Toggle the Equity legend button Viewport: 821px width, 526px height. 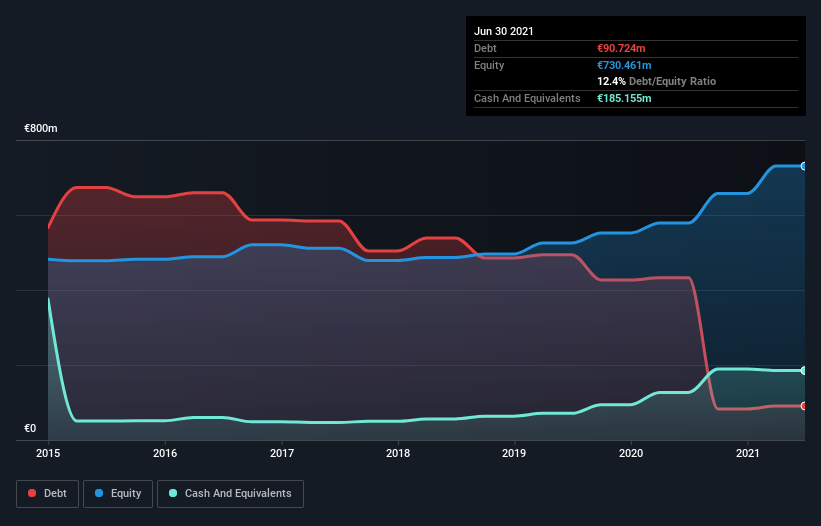(118, 494)
